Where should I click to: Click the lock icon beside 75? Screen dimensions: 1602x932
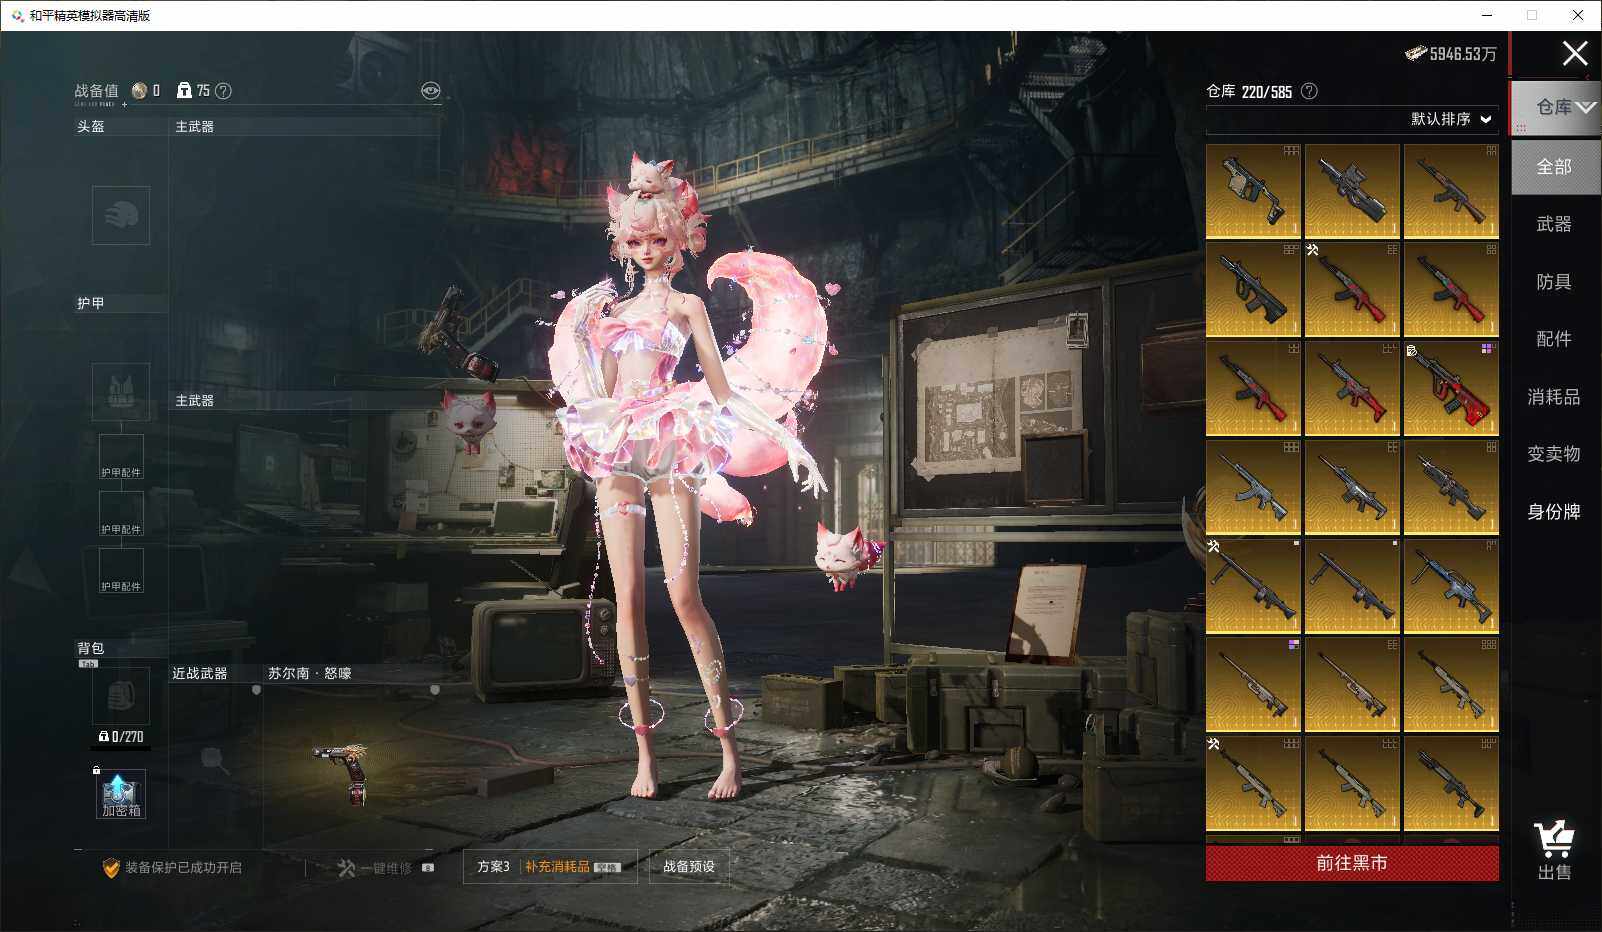click(x=184, y=90)
